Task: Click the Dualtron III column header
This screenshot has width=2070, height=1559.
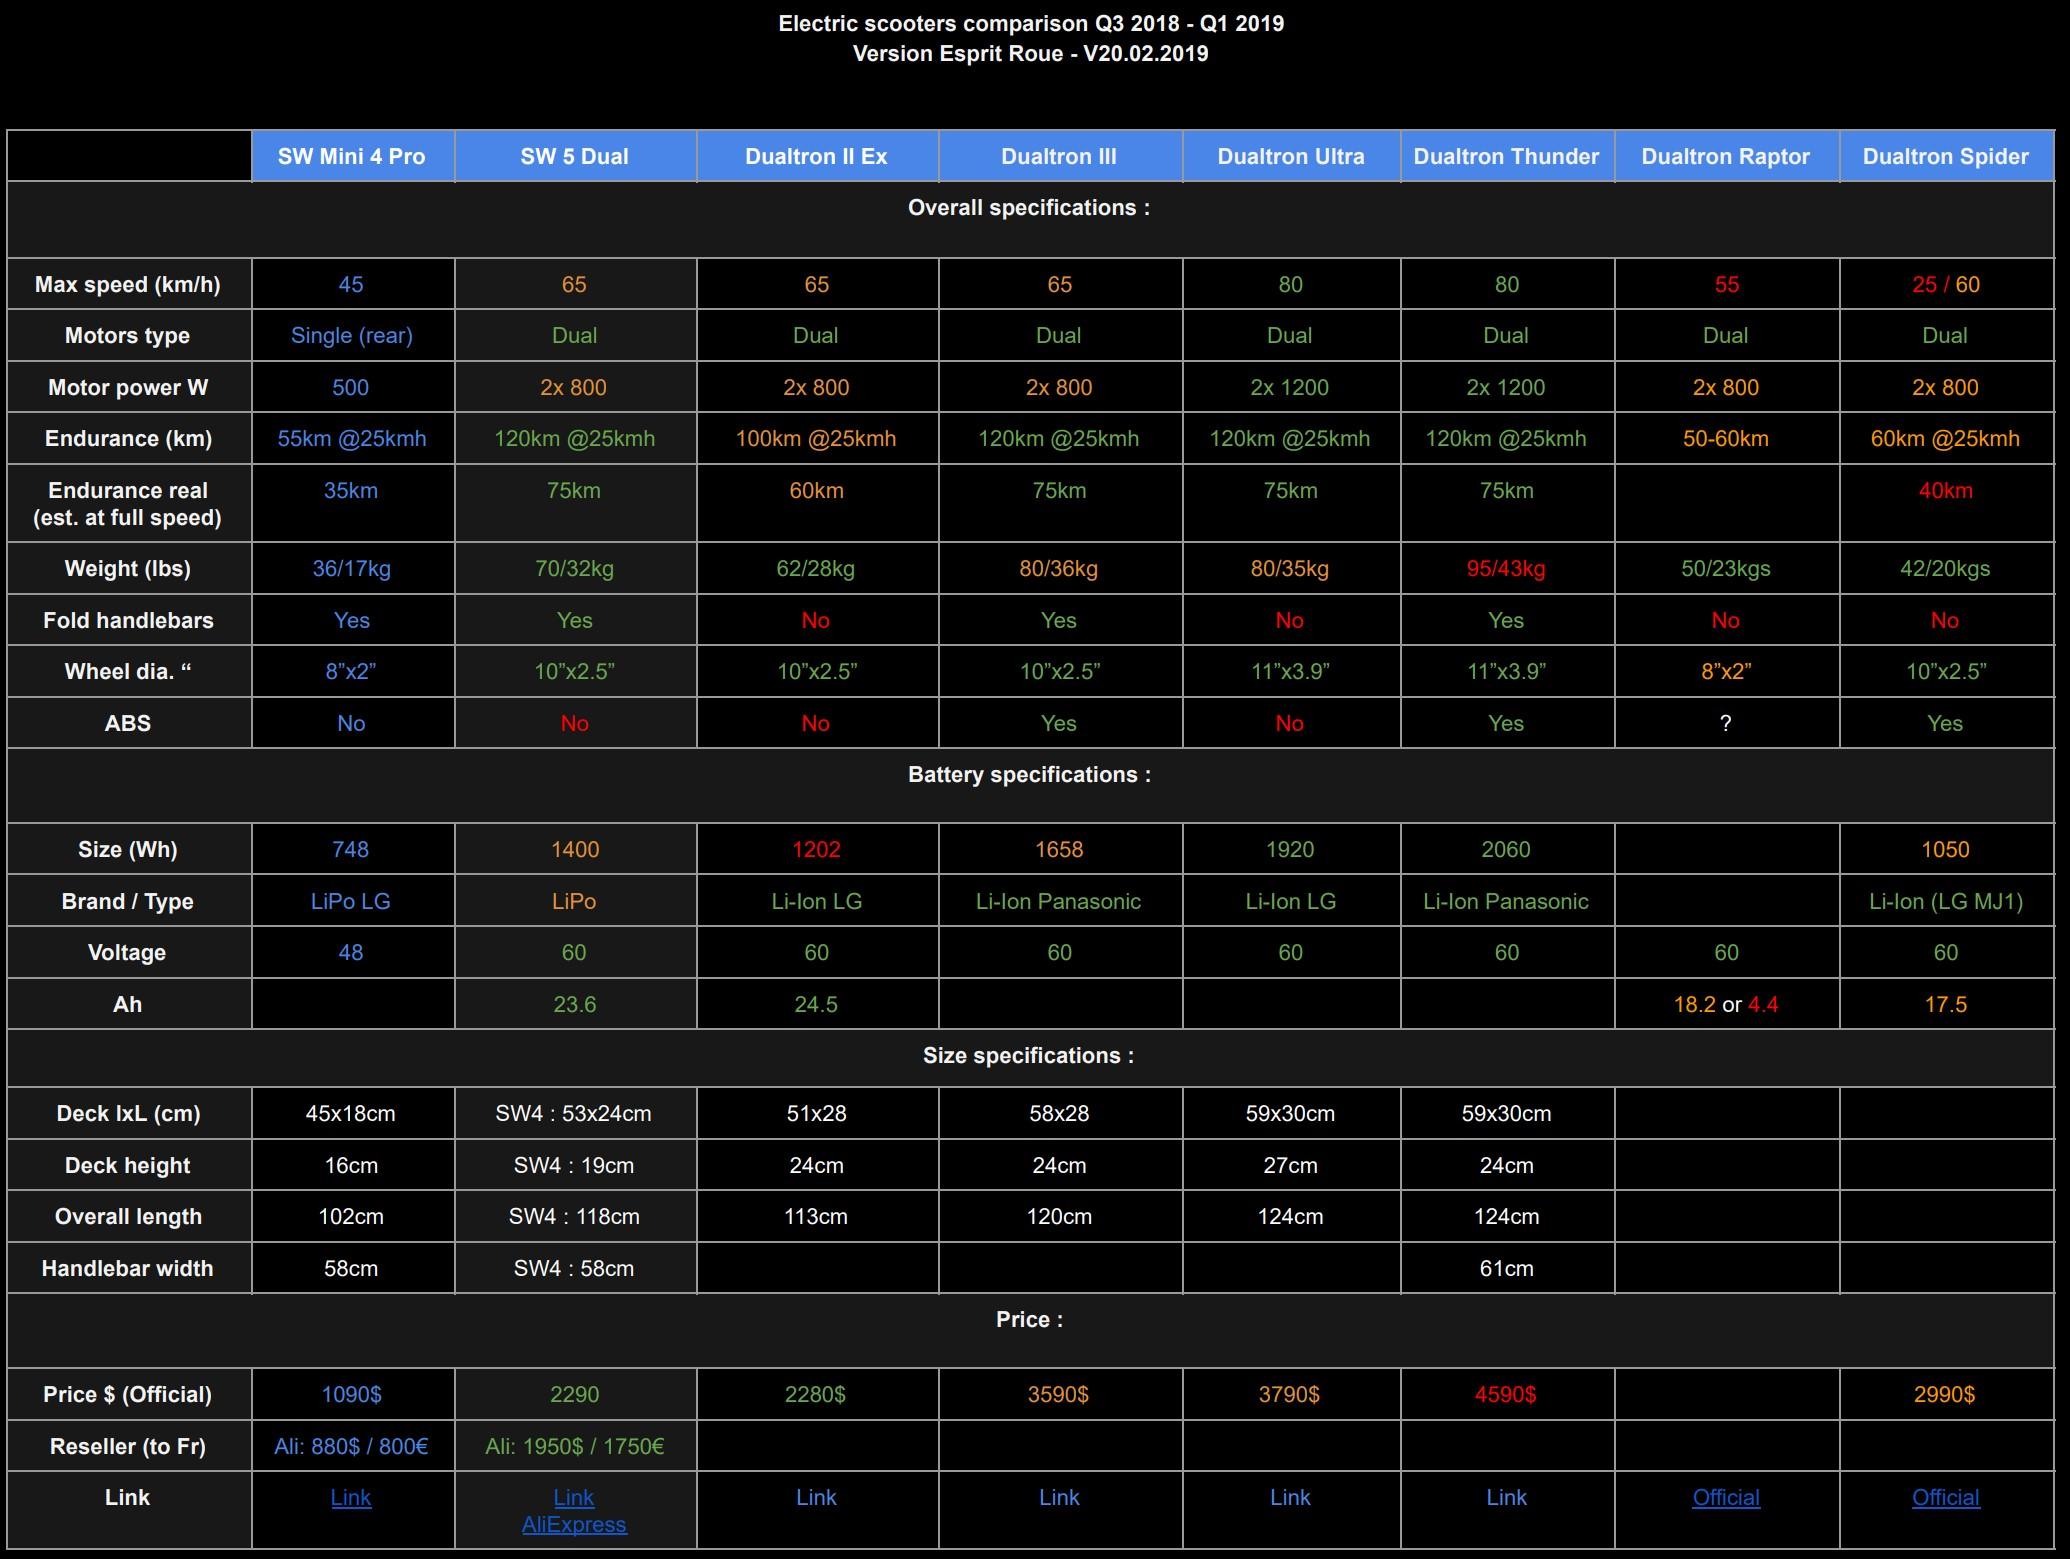Action: point(1060,156)
